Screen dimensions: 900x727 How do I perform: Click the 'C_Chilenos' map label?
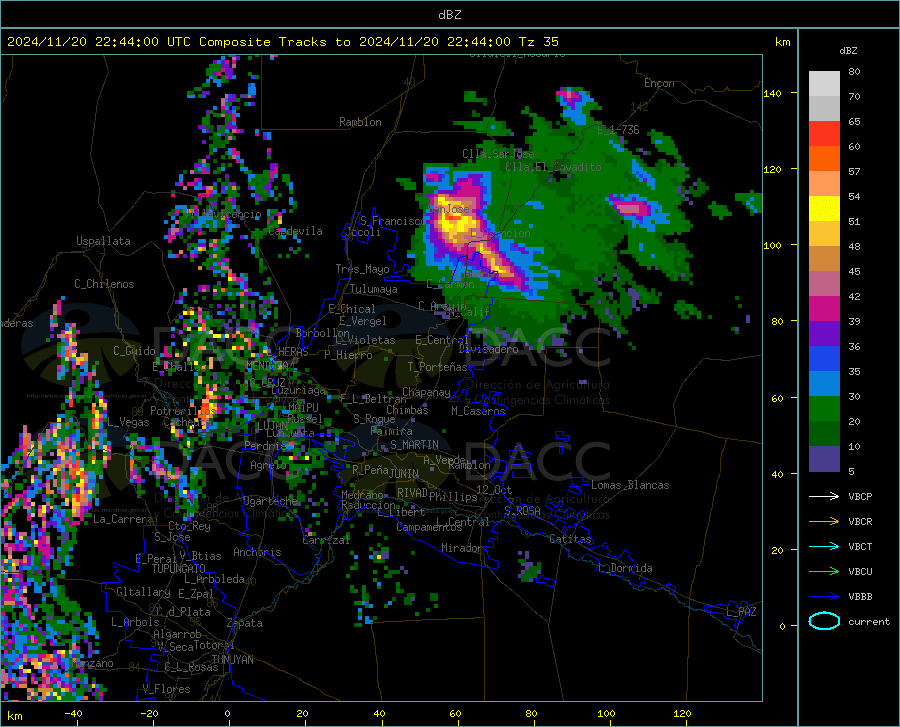104,284
